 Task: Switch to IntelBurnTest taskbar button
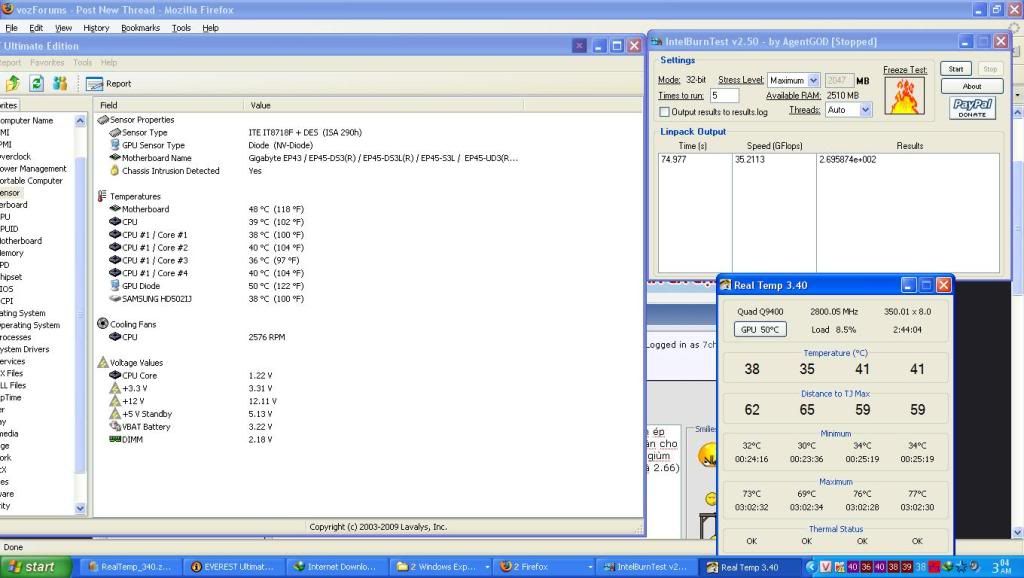[645, 567]
